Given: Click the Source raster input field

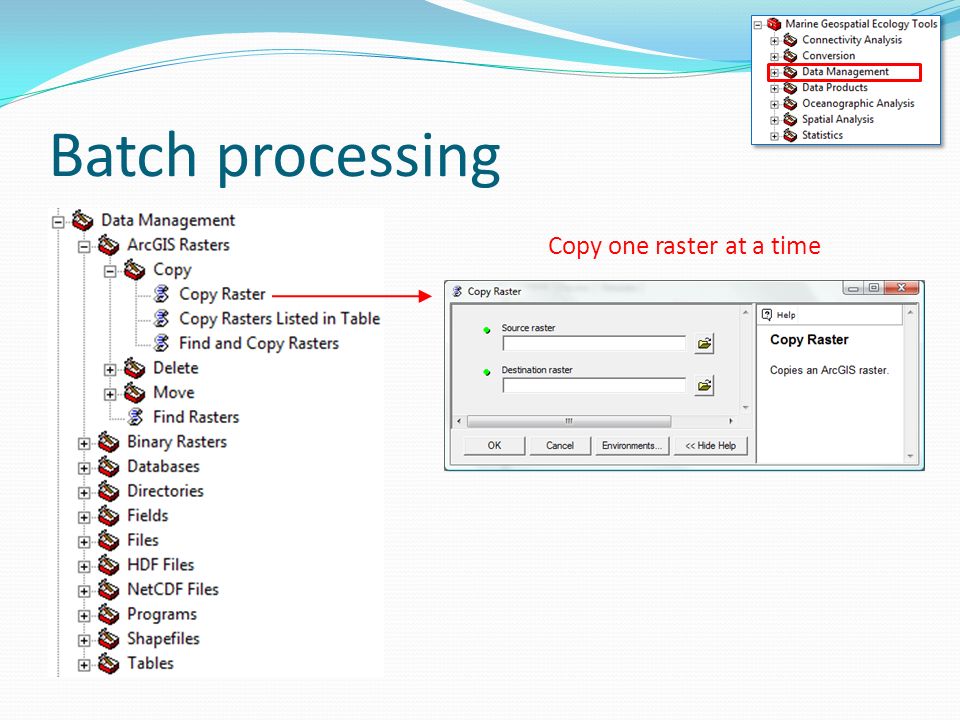Looking at the screenshot, I should pyautogui.click(x=593, y=343).
